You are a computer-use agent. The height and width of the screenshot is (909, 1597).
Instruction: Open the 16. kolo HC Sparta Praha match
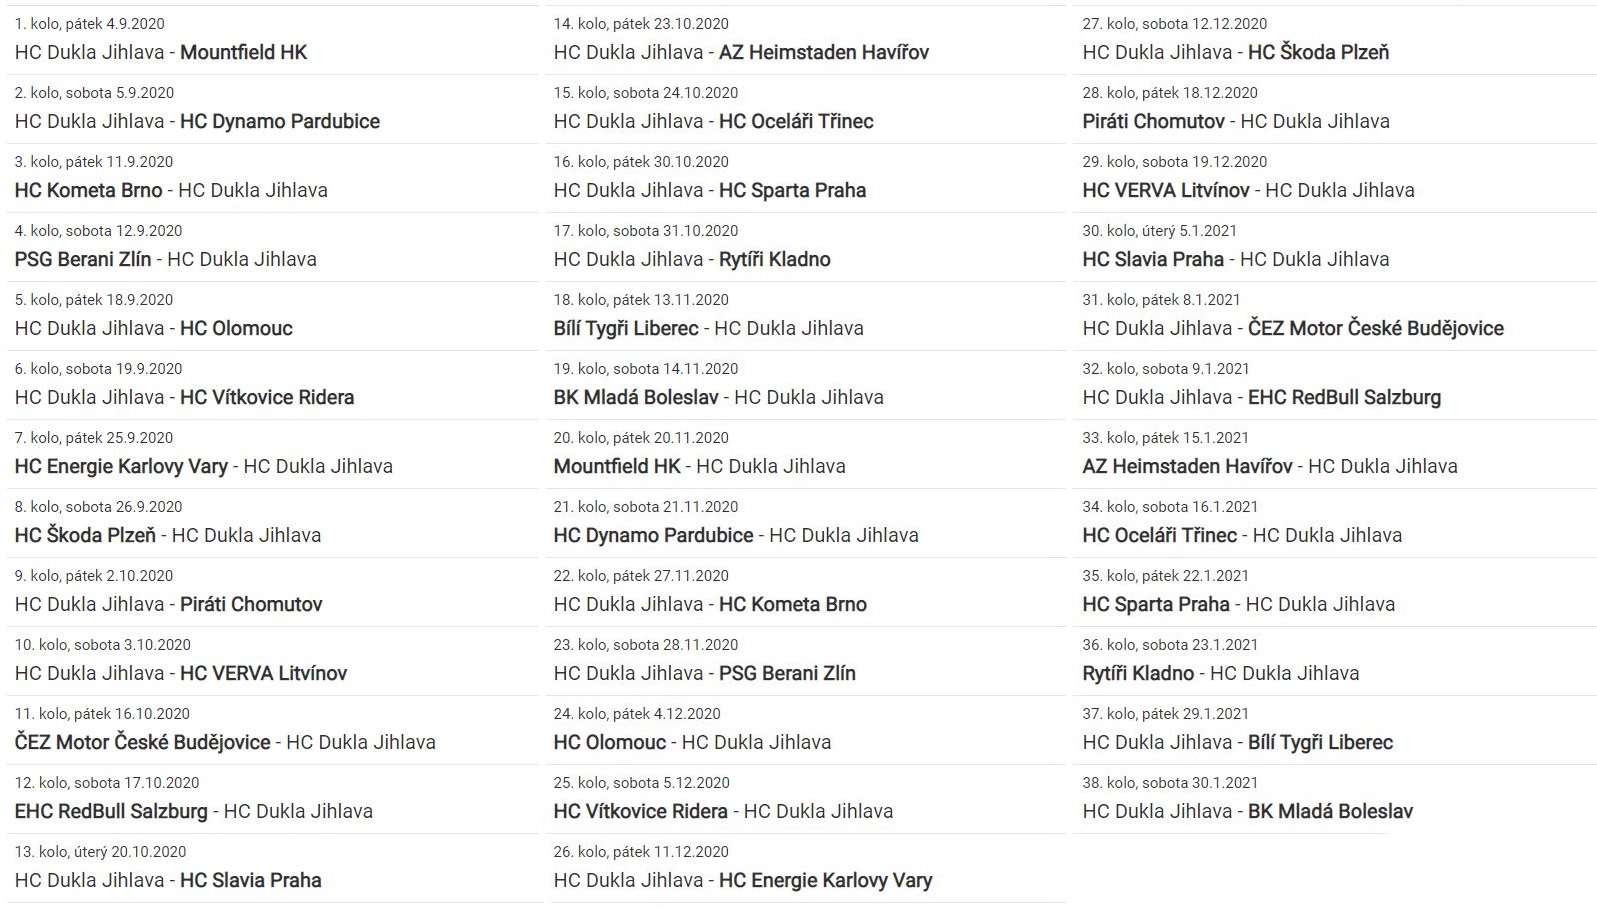(x=710, y=190)
